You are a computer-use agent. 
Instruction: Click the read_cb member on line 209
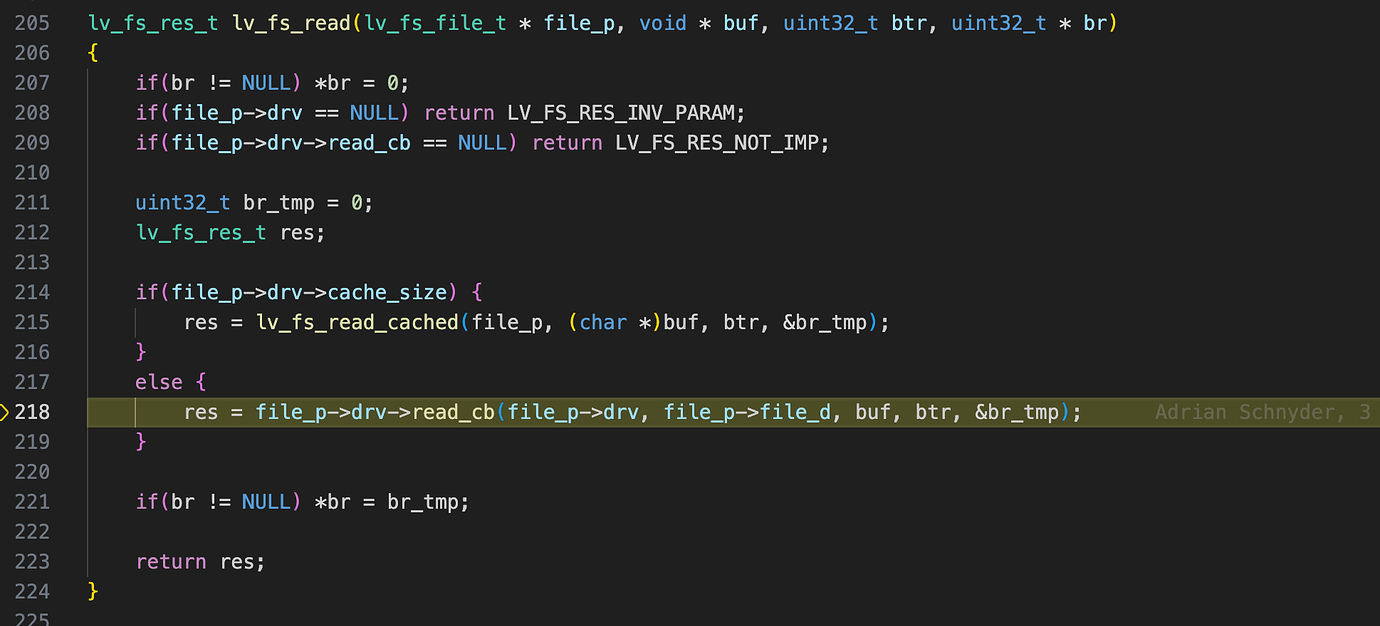coord(370,143)
